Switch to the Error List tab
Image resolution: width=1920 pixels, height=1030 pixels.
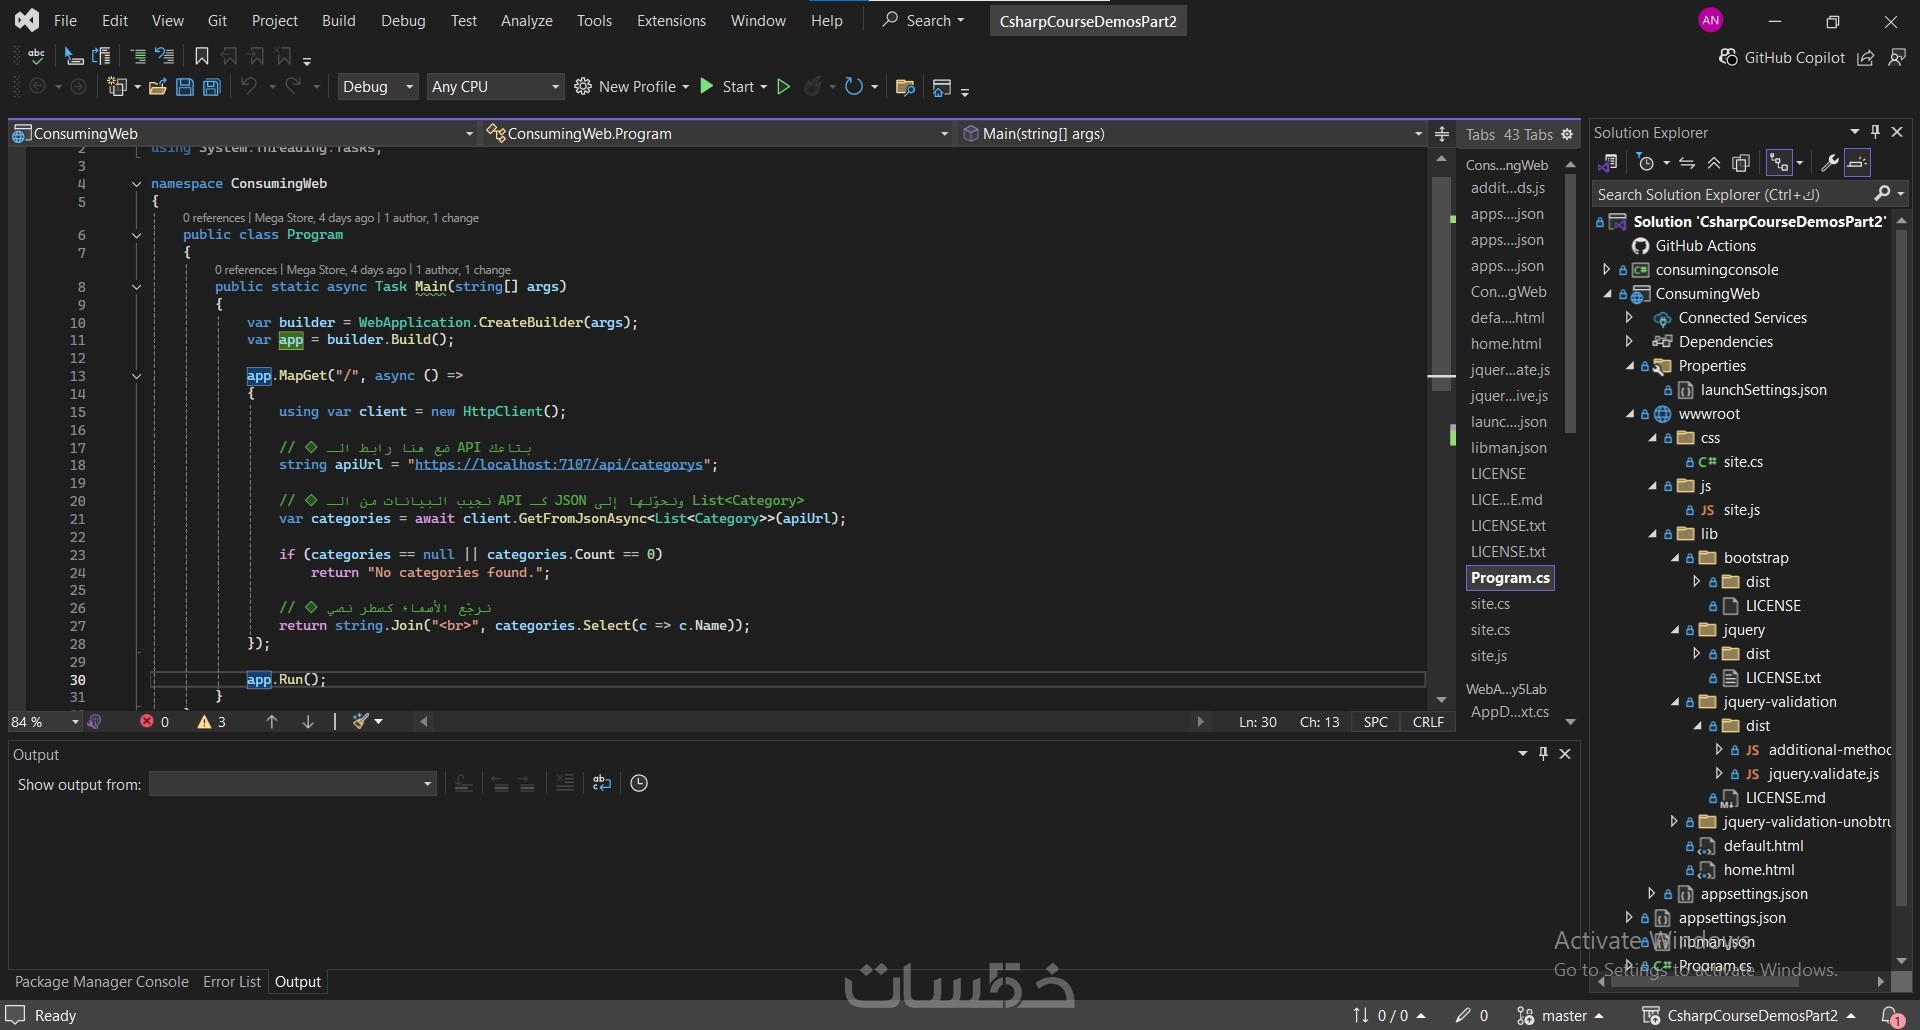point(231,982)
